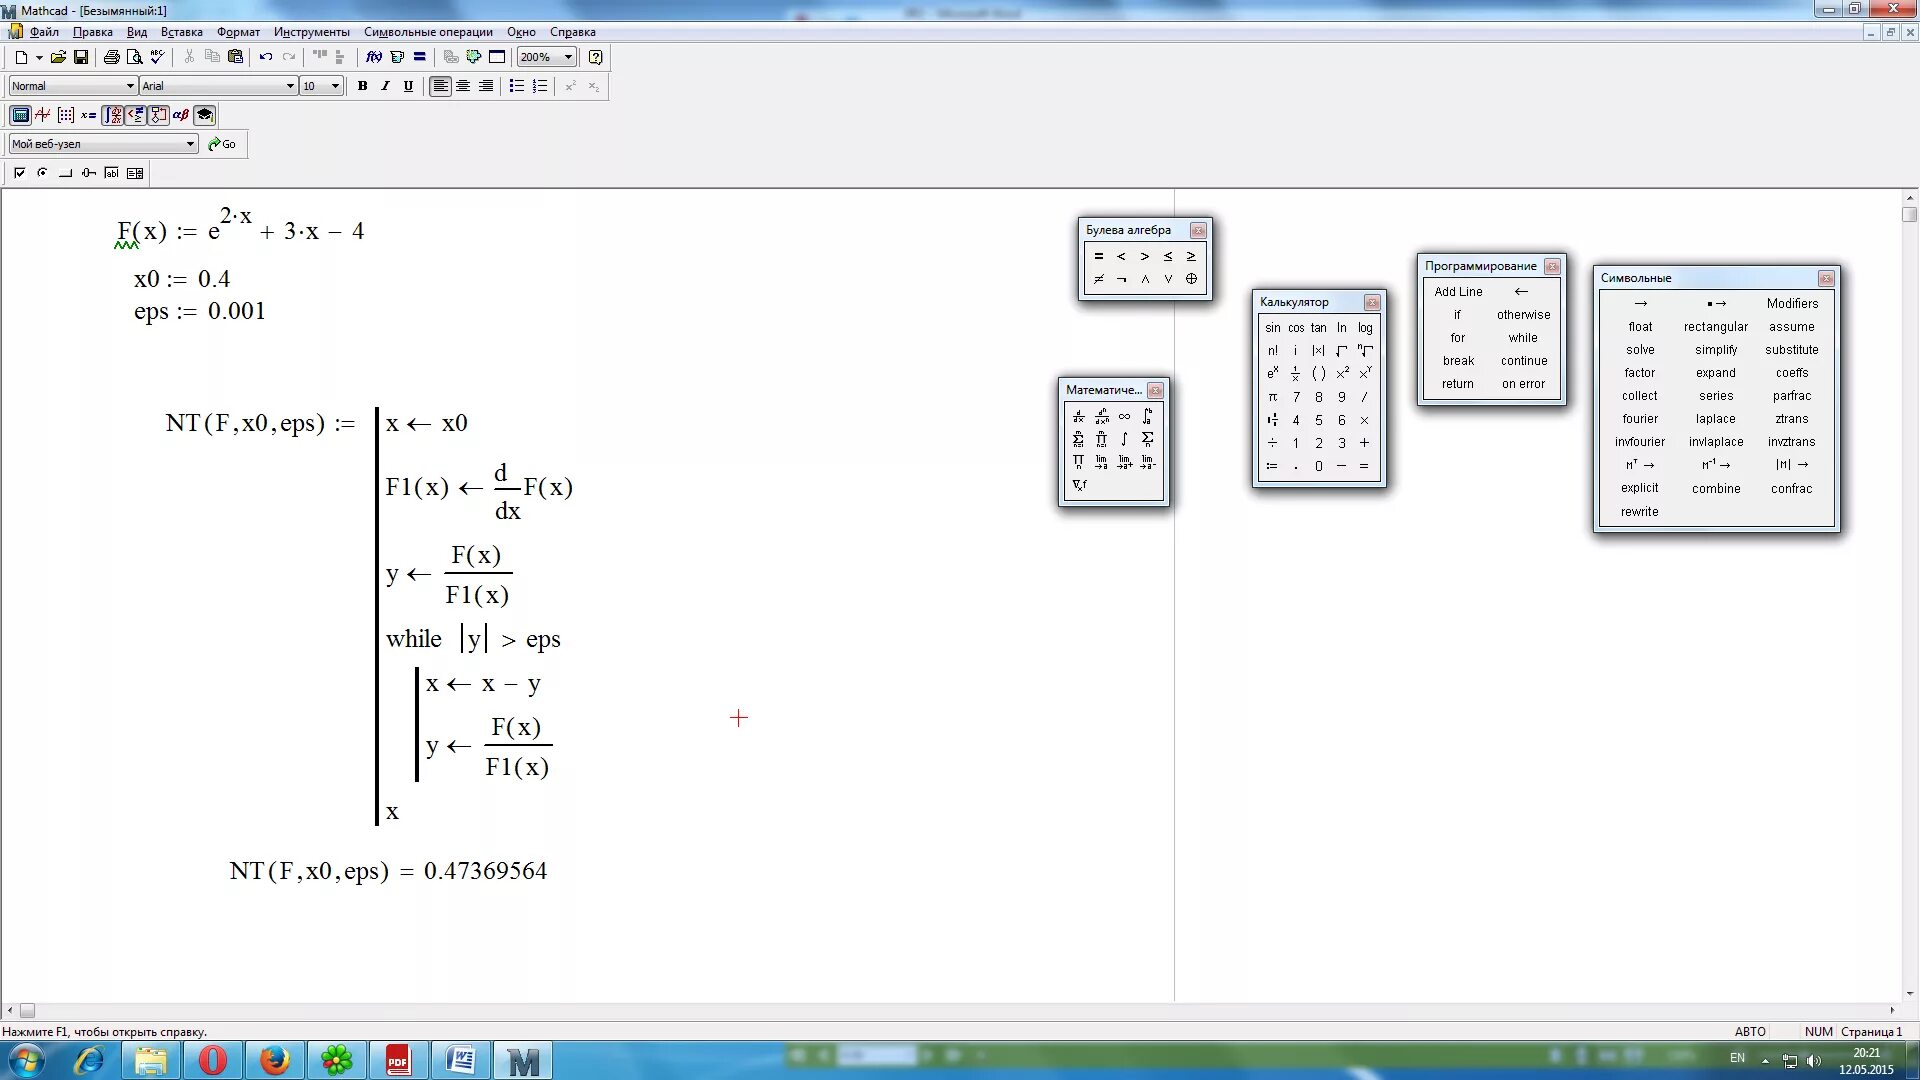Open Firefox from the Windows taskbar
Viewport: 1920px width, 1080px height.
pyautogui.click(x=274, y=1060)
